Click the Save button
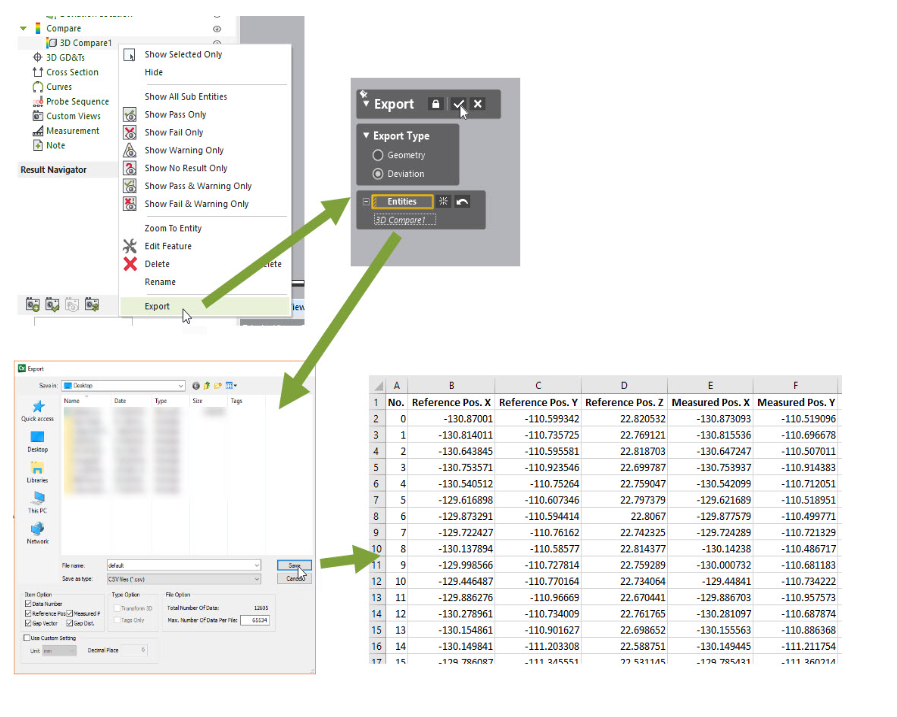Screen dimensions: 897x717 click(x=295, y=565)
